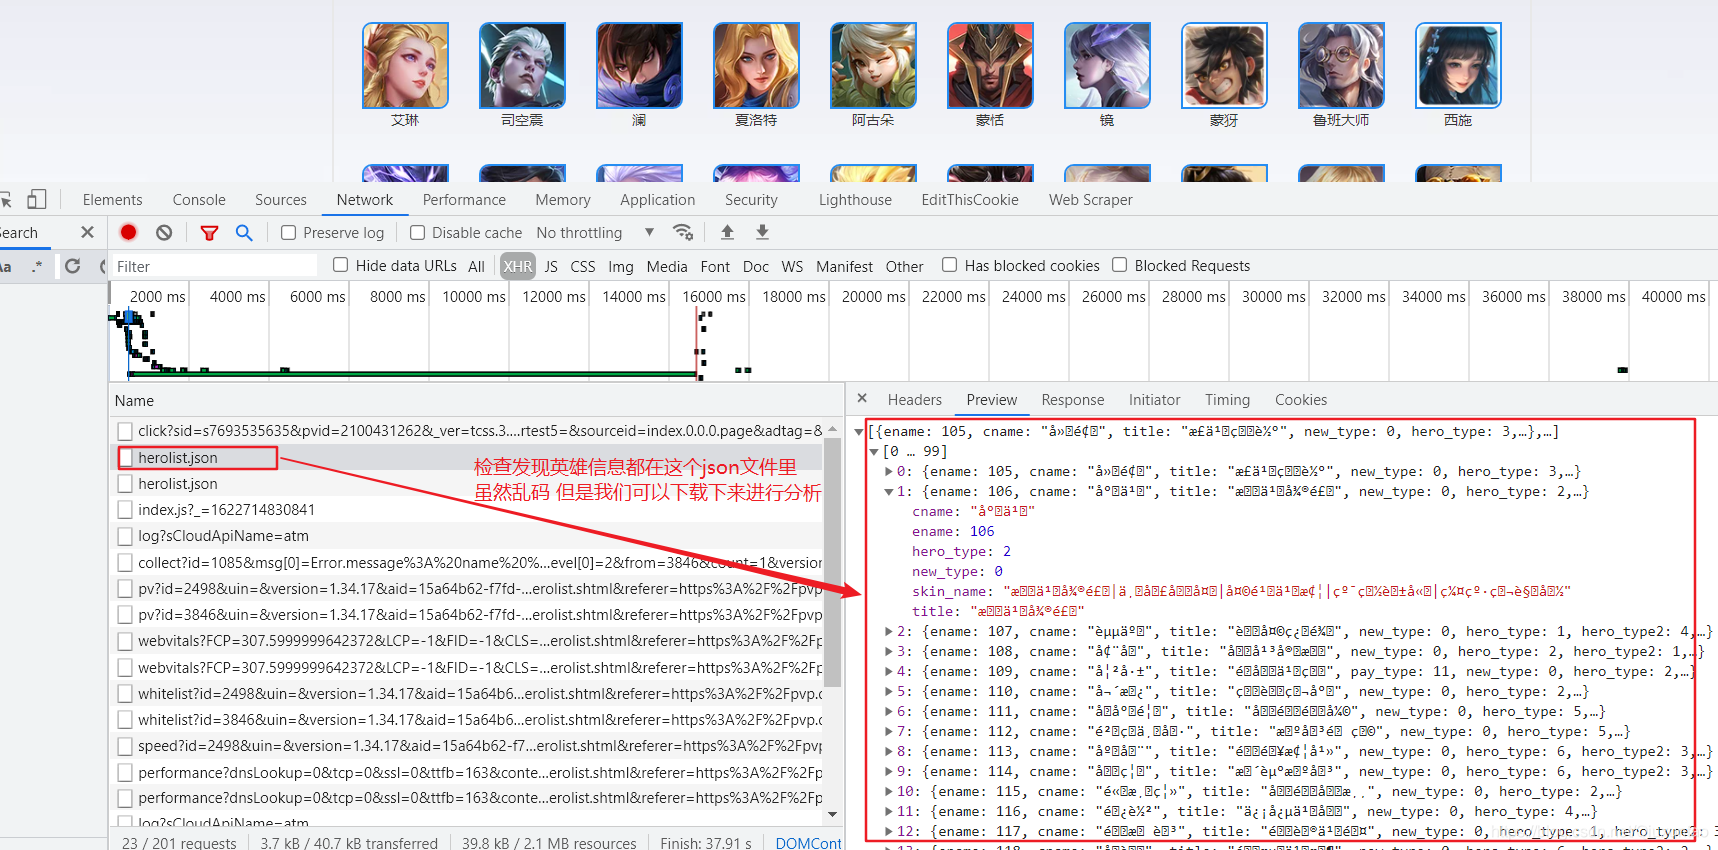Toggle regex search option icon

point(38,266)
